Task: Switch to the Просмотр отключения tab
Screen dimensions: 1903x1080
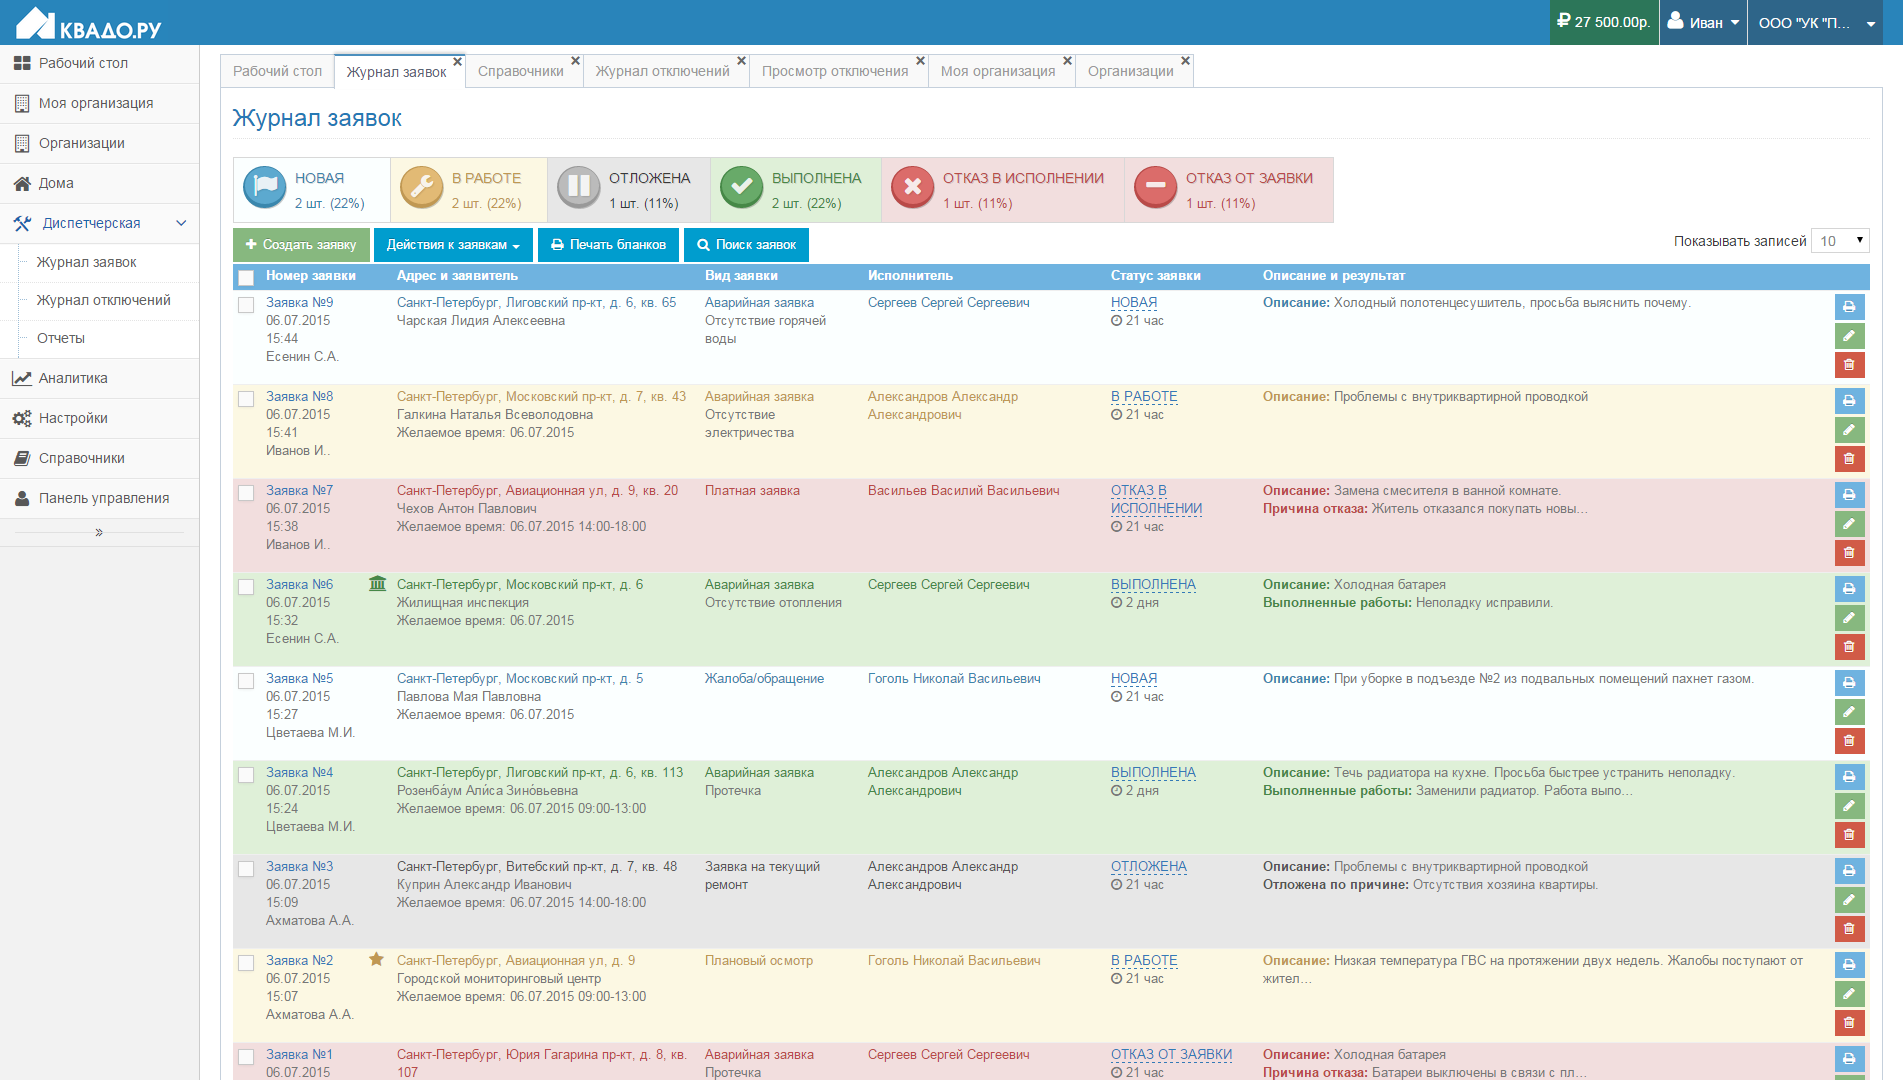Action: [835, 71]
